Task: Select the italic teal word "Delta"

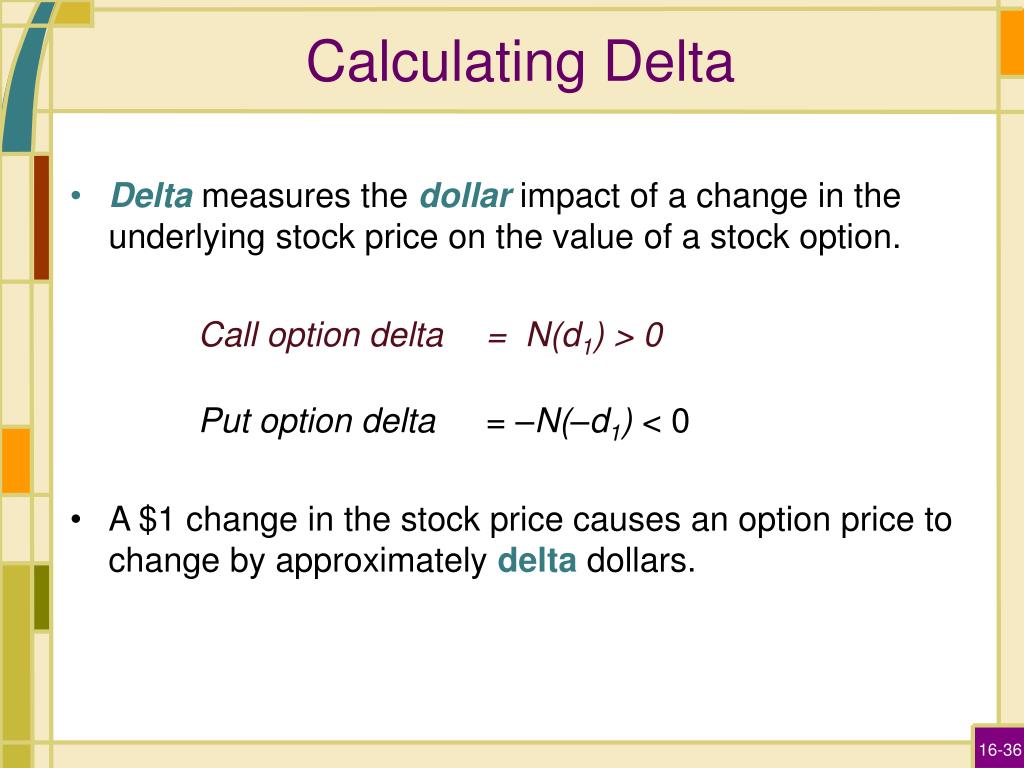Action: 152,195
